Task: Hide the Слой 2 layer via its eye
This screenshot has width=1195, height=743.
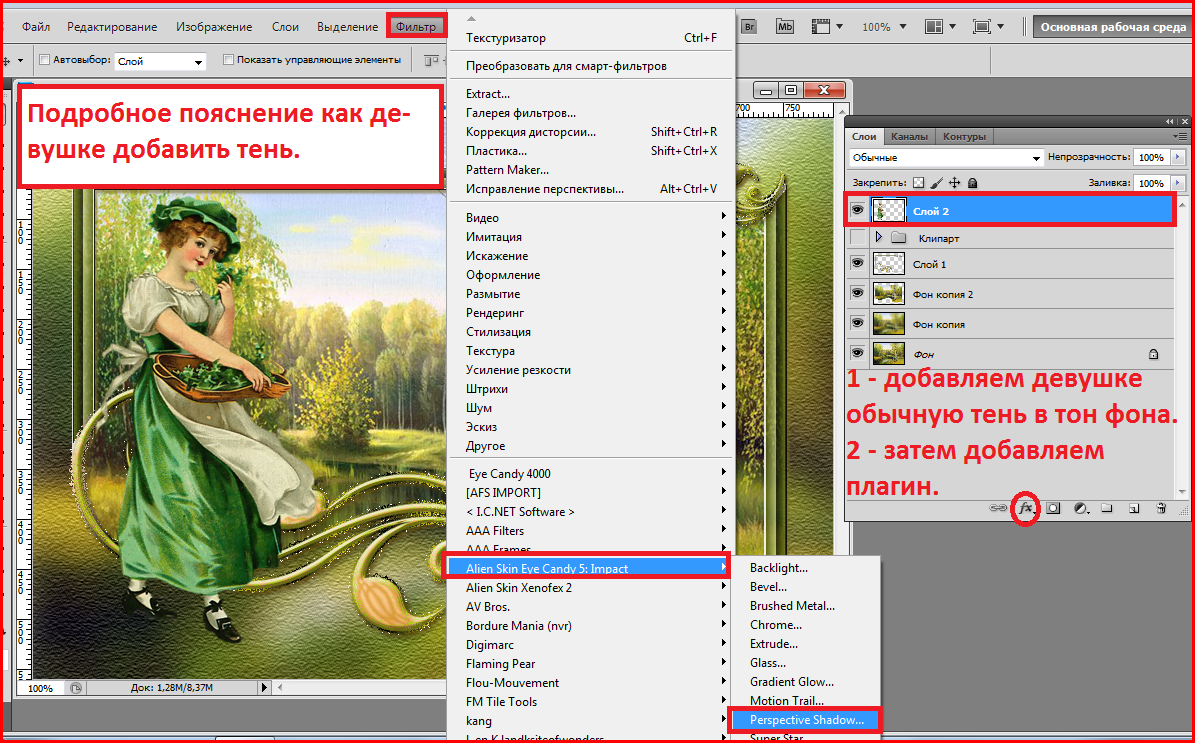Action: coord(857,210)
